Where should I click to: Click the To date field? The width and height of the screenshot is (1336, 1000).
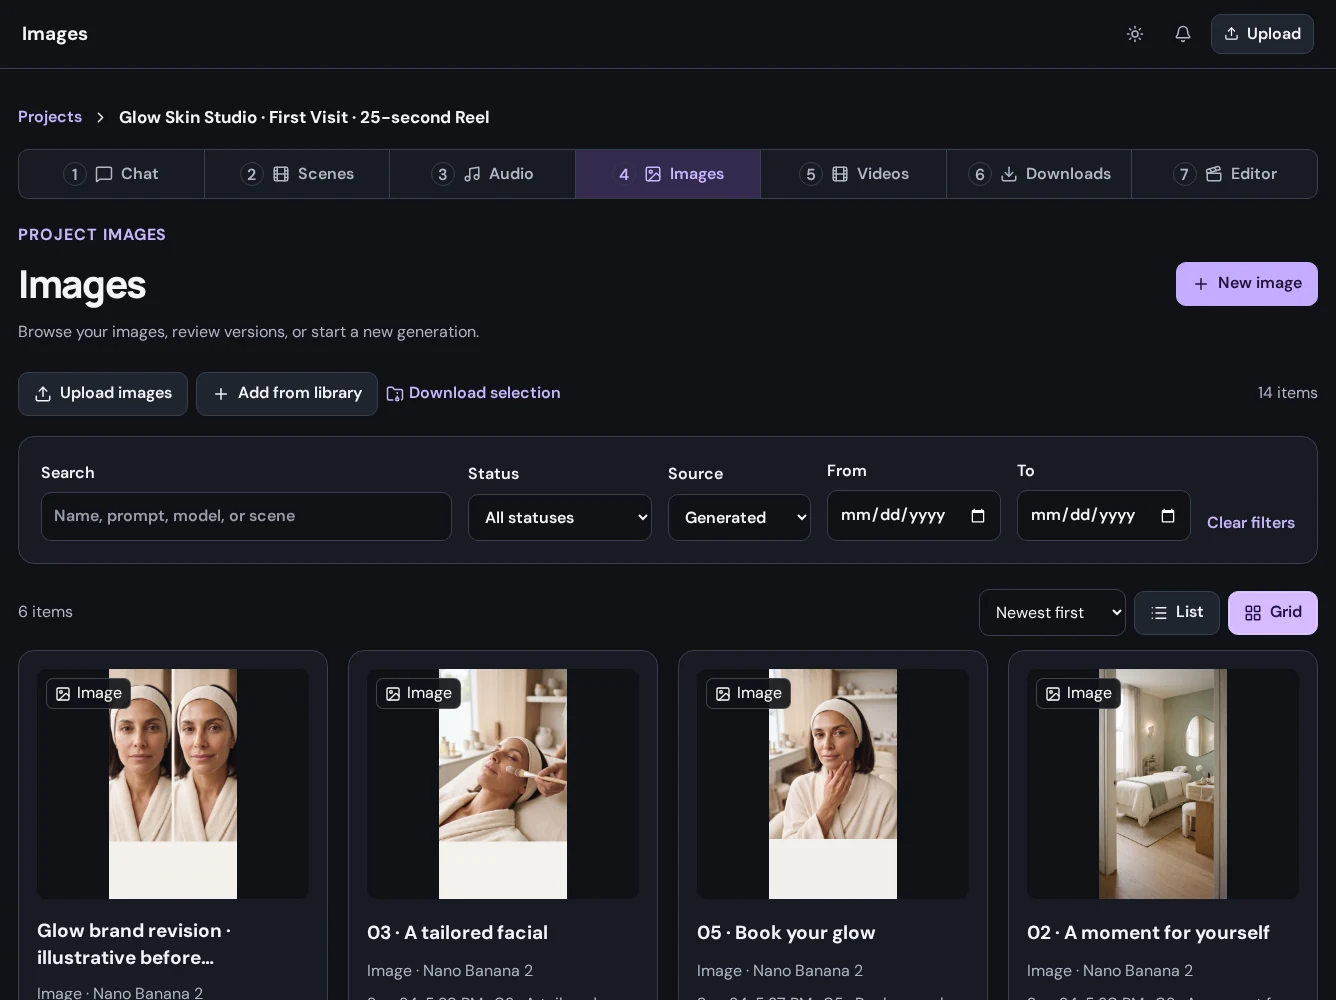click(x=1104, y=515)
